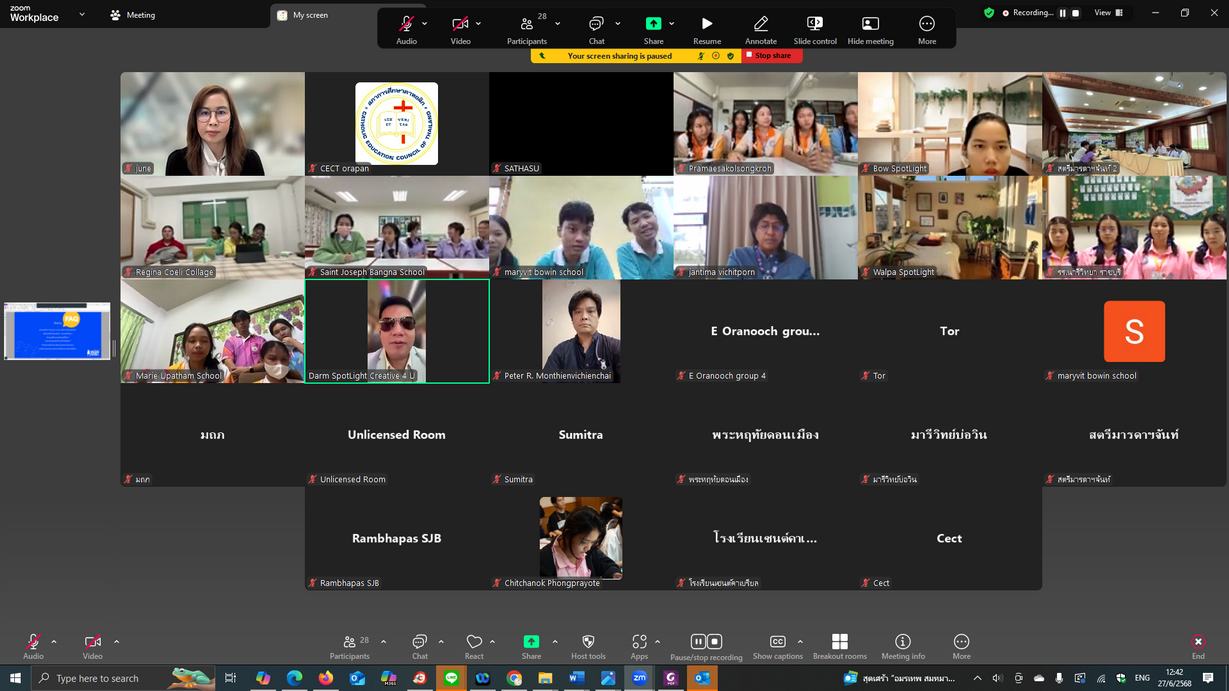Click the End meeting button
1229x691 pixels.
[1197, 646]
